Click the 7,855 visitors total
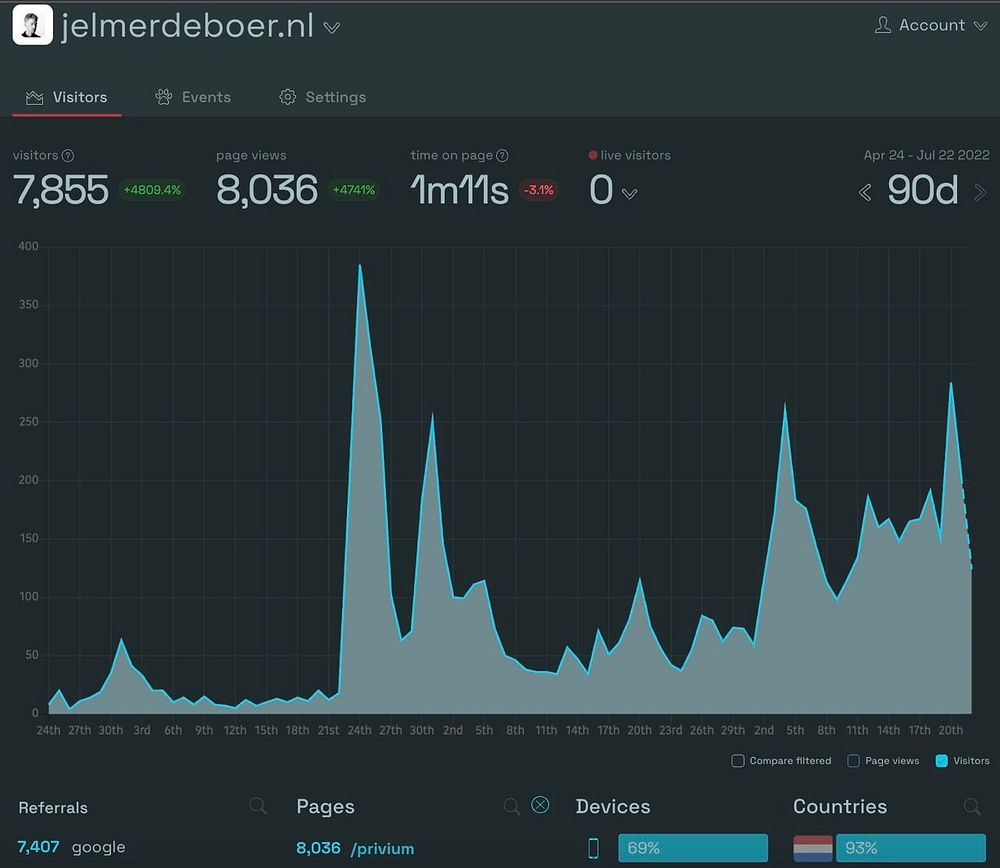Viewport: 1000px width, 868px height. pos(61,190)
